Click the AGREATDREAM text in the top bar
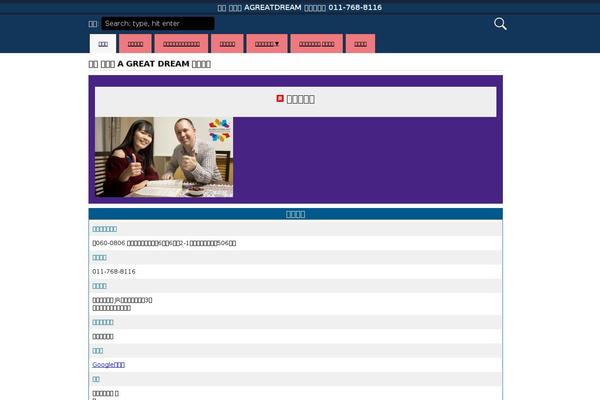The image size is (600, 400). [x=272, y=7]
